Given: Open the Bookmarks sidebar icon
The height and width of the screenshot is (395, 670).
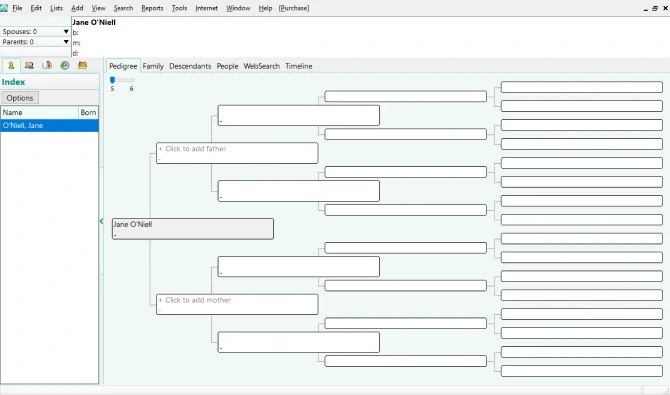Looking at the screenshot, I should pos(47,65).
